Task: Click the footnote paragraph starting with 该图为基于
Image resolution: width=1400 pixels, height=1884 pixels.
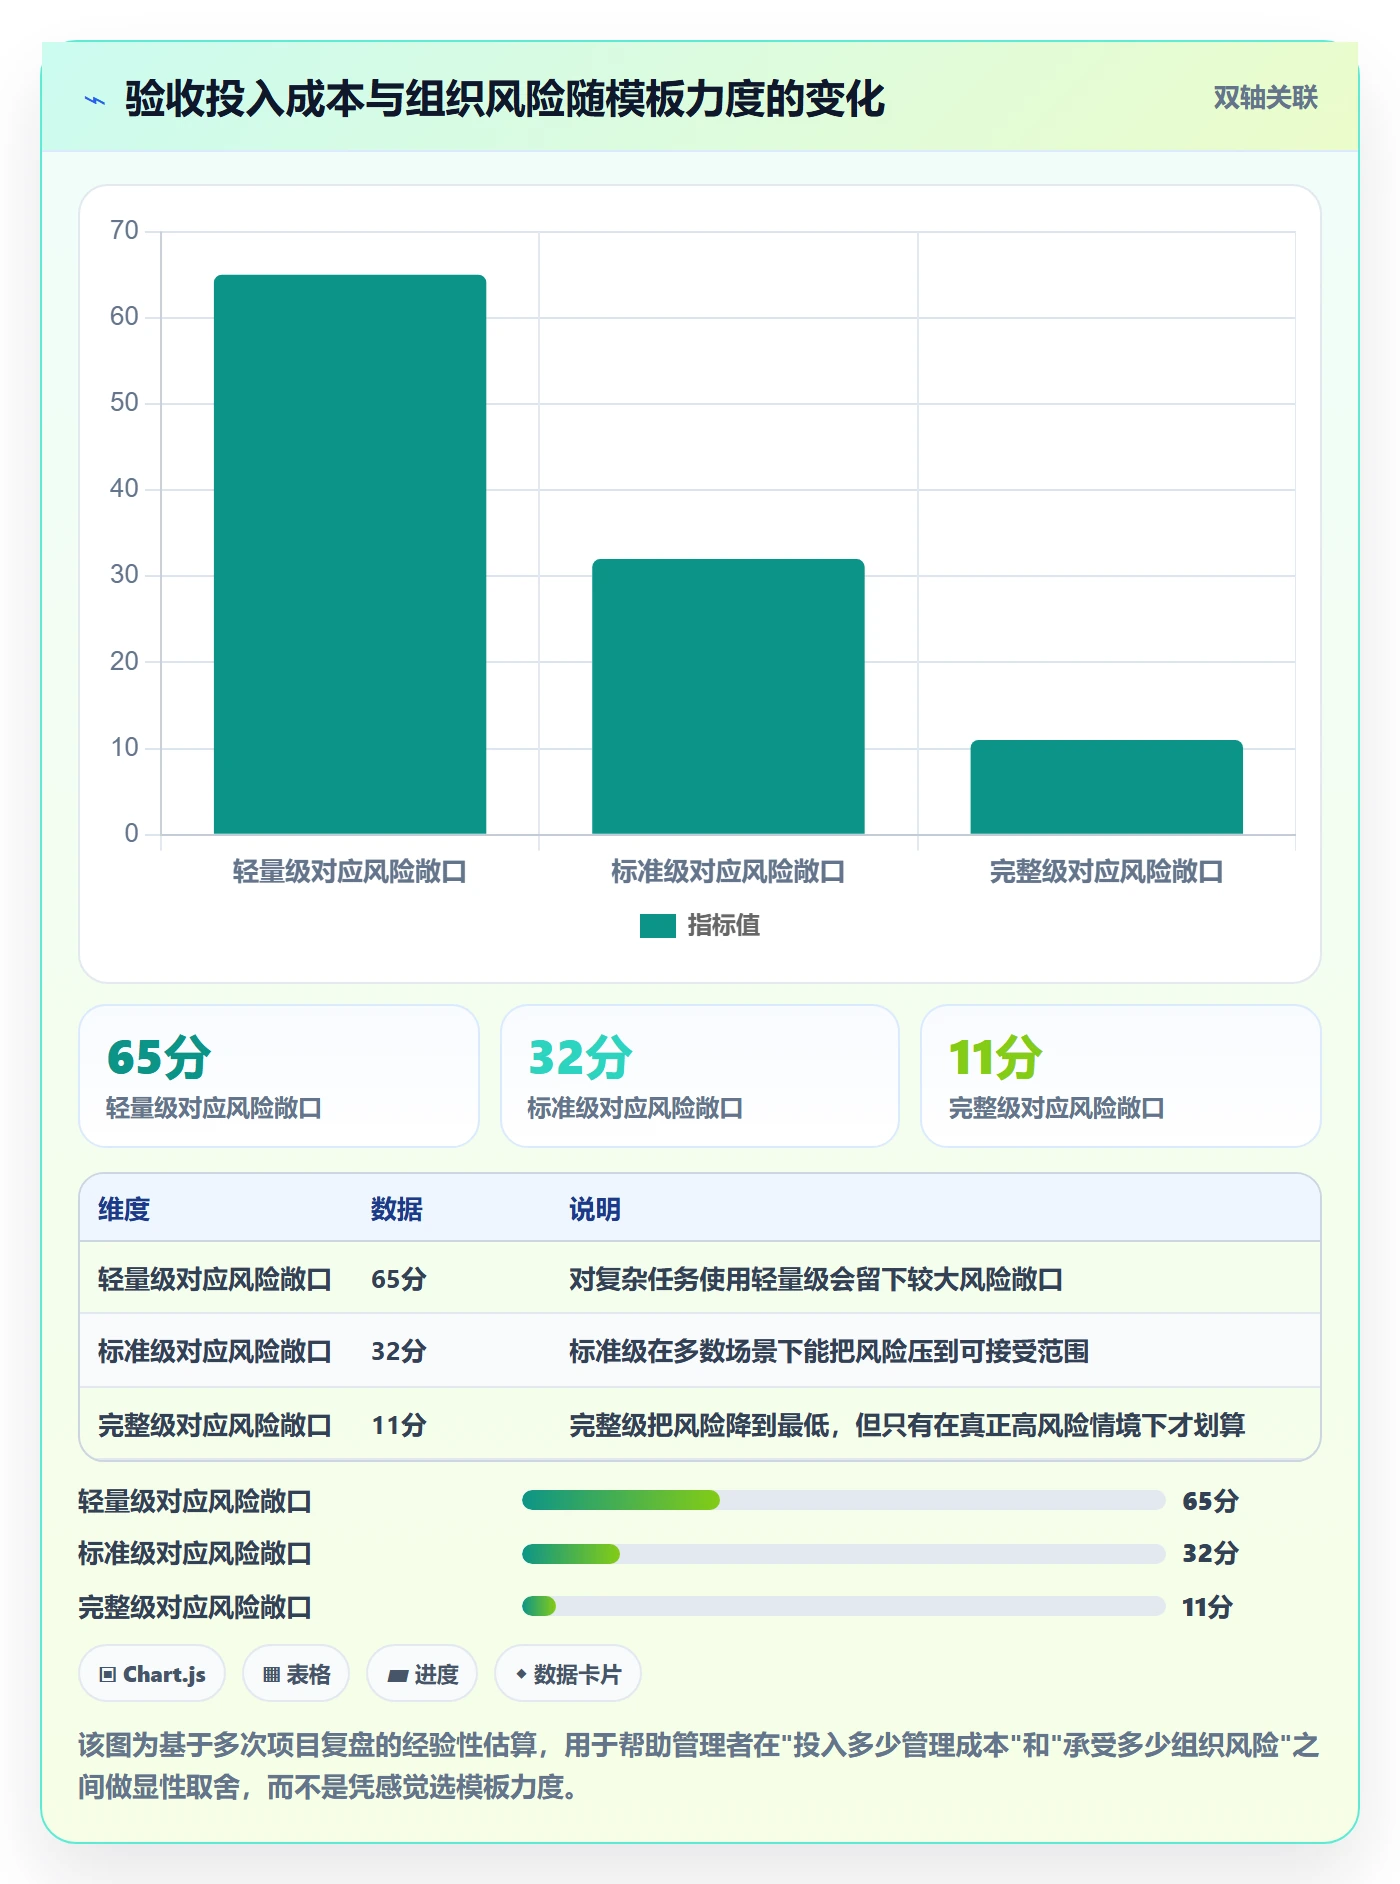Action: [x=699, y=1766]
